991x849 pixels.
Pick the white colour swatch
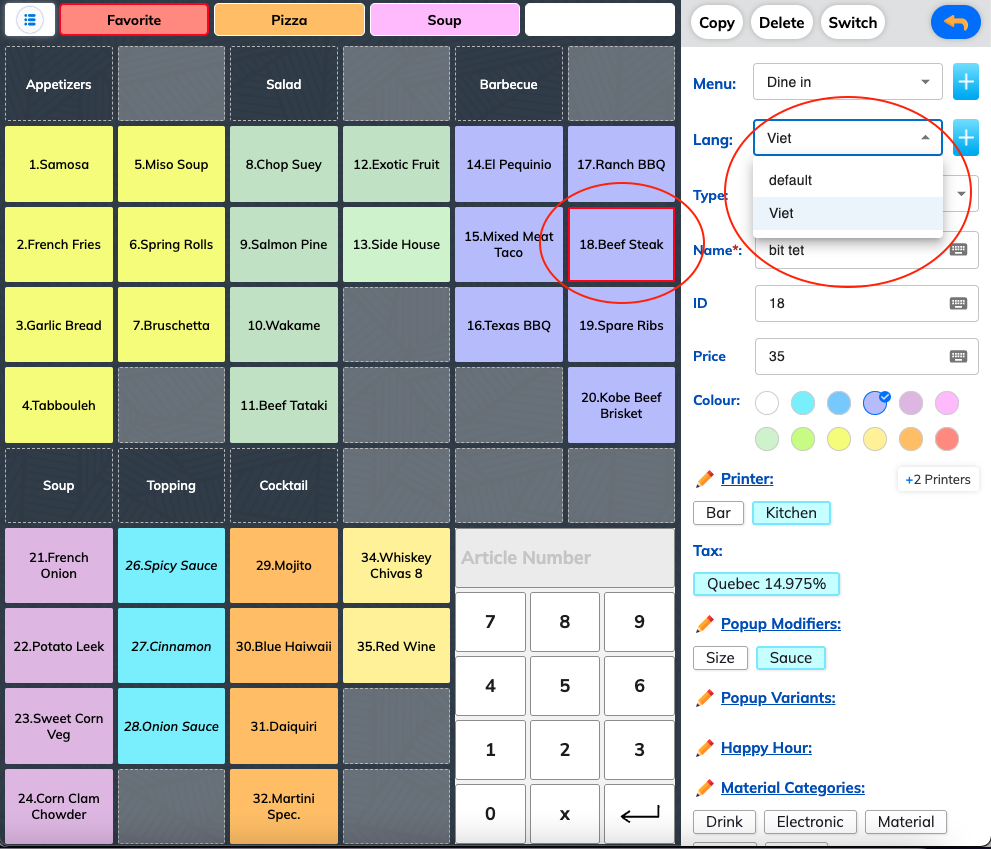click(767, 403)
